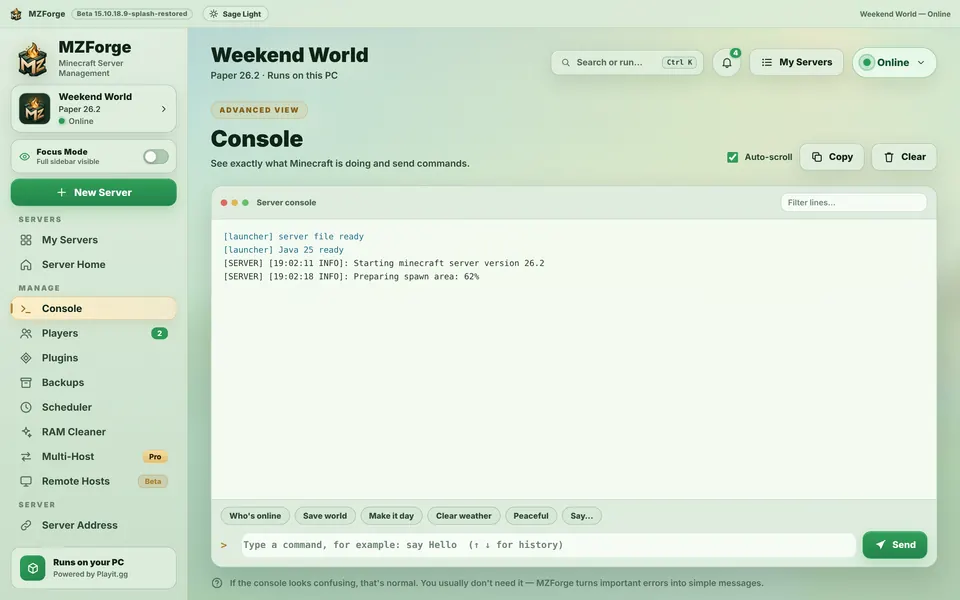Click the Save world quick command
The height and width of the screenshot is (600, 960).
324,516
